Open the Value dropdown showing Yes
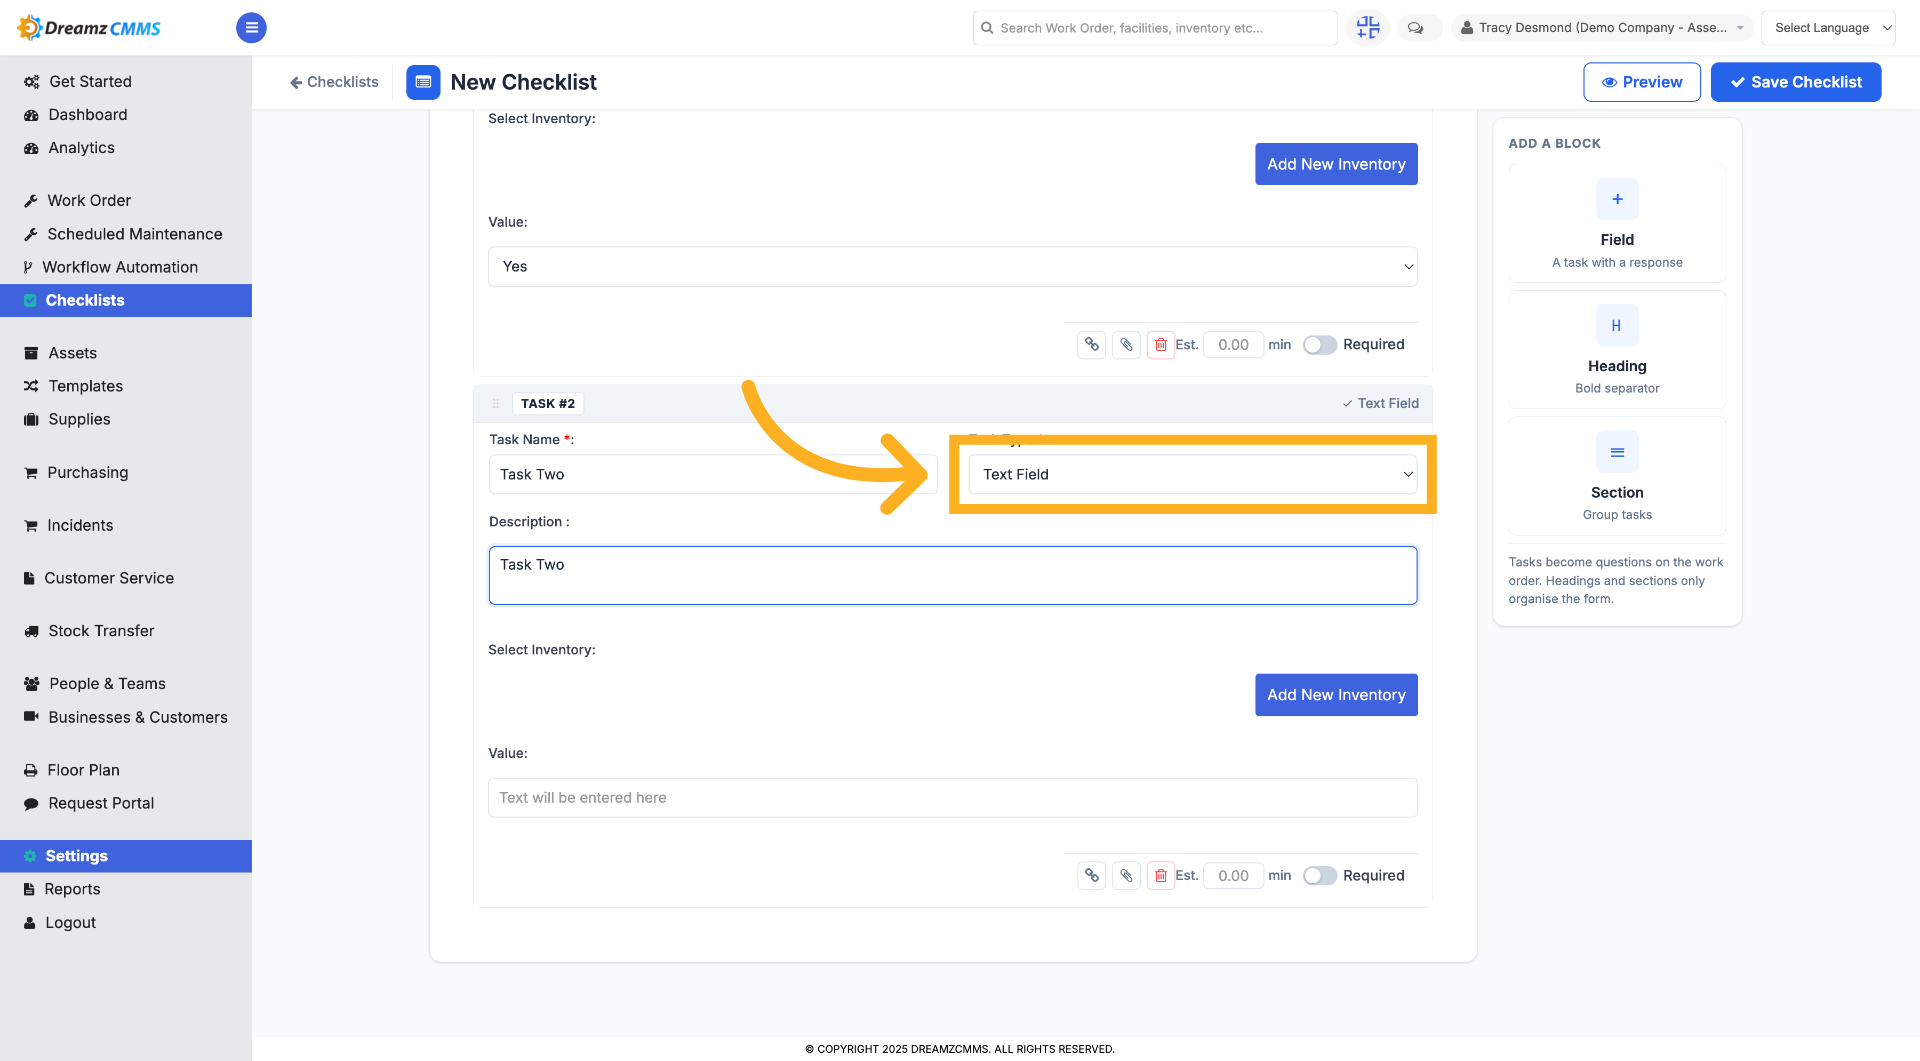Image resolution: width=1920 pixels, height=1061 pixels. pos(952,267)
